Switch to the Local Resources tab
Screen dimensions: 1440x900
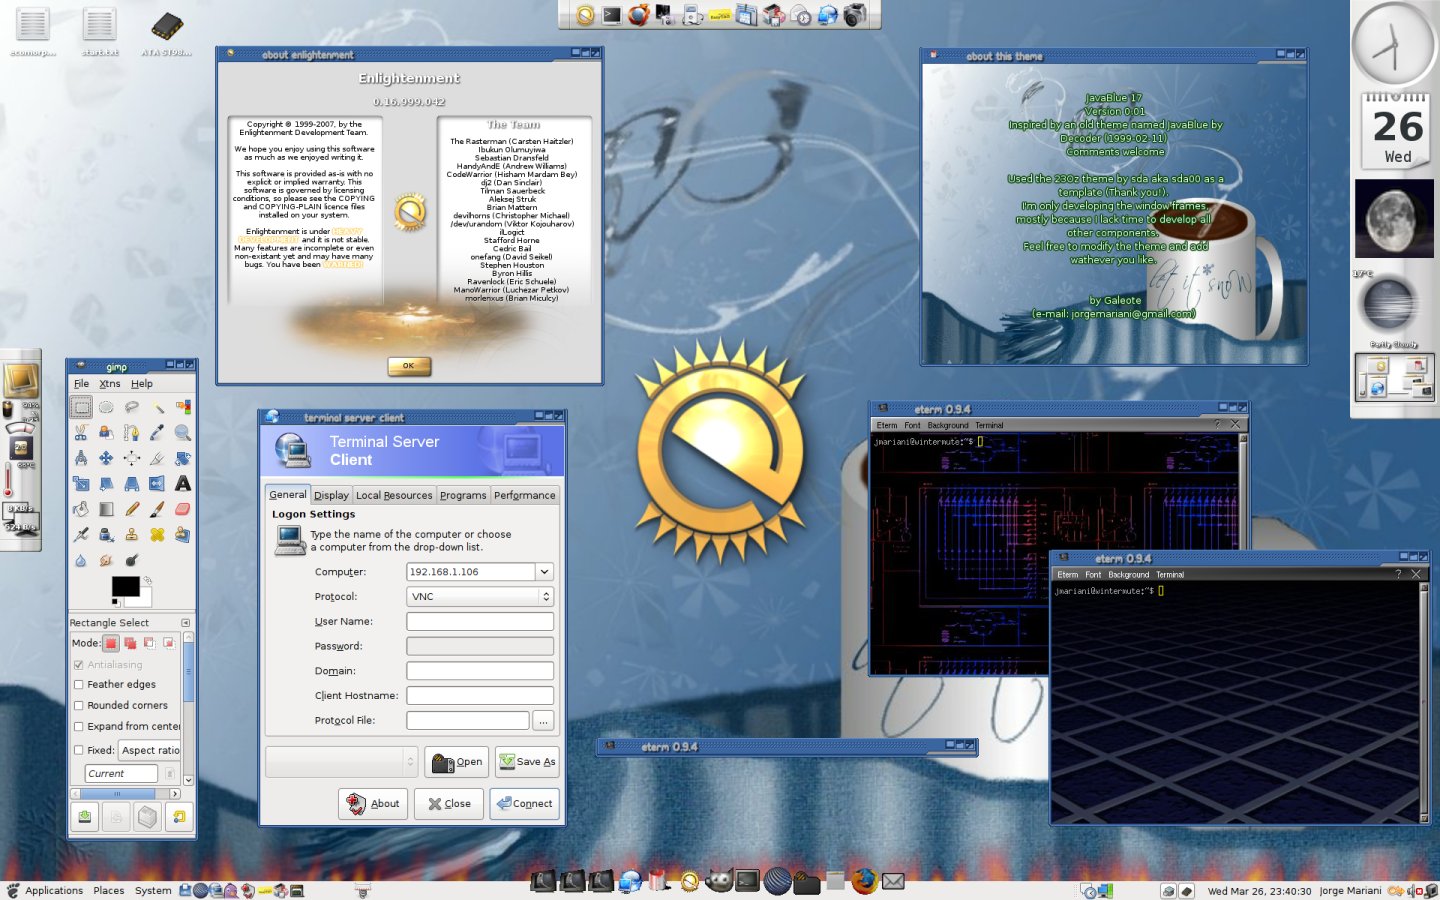(x=394, y=495)
